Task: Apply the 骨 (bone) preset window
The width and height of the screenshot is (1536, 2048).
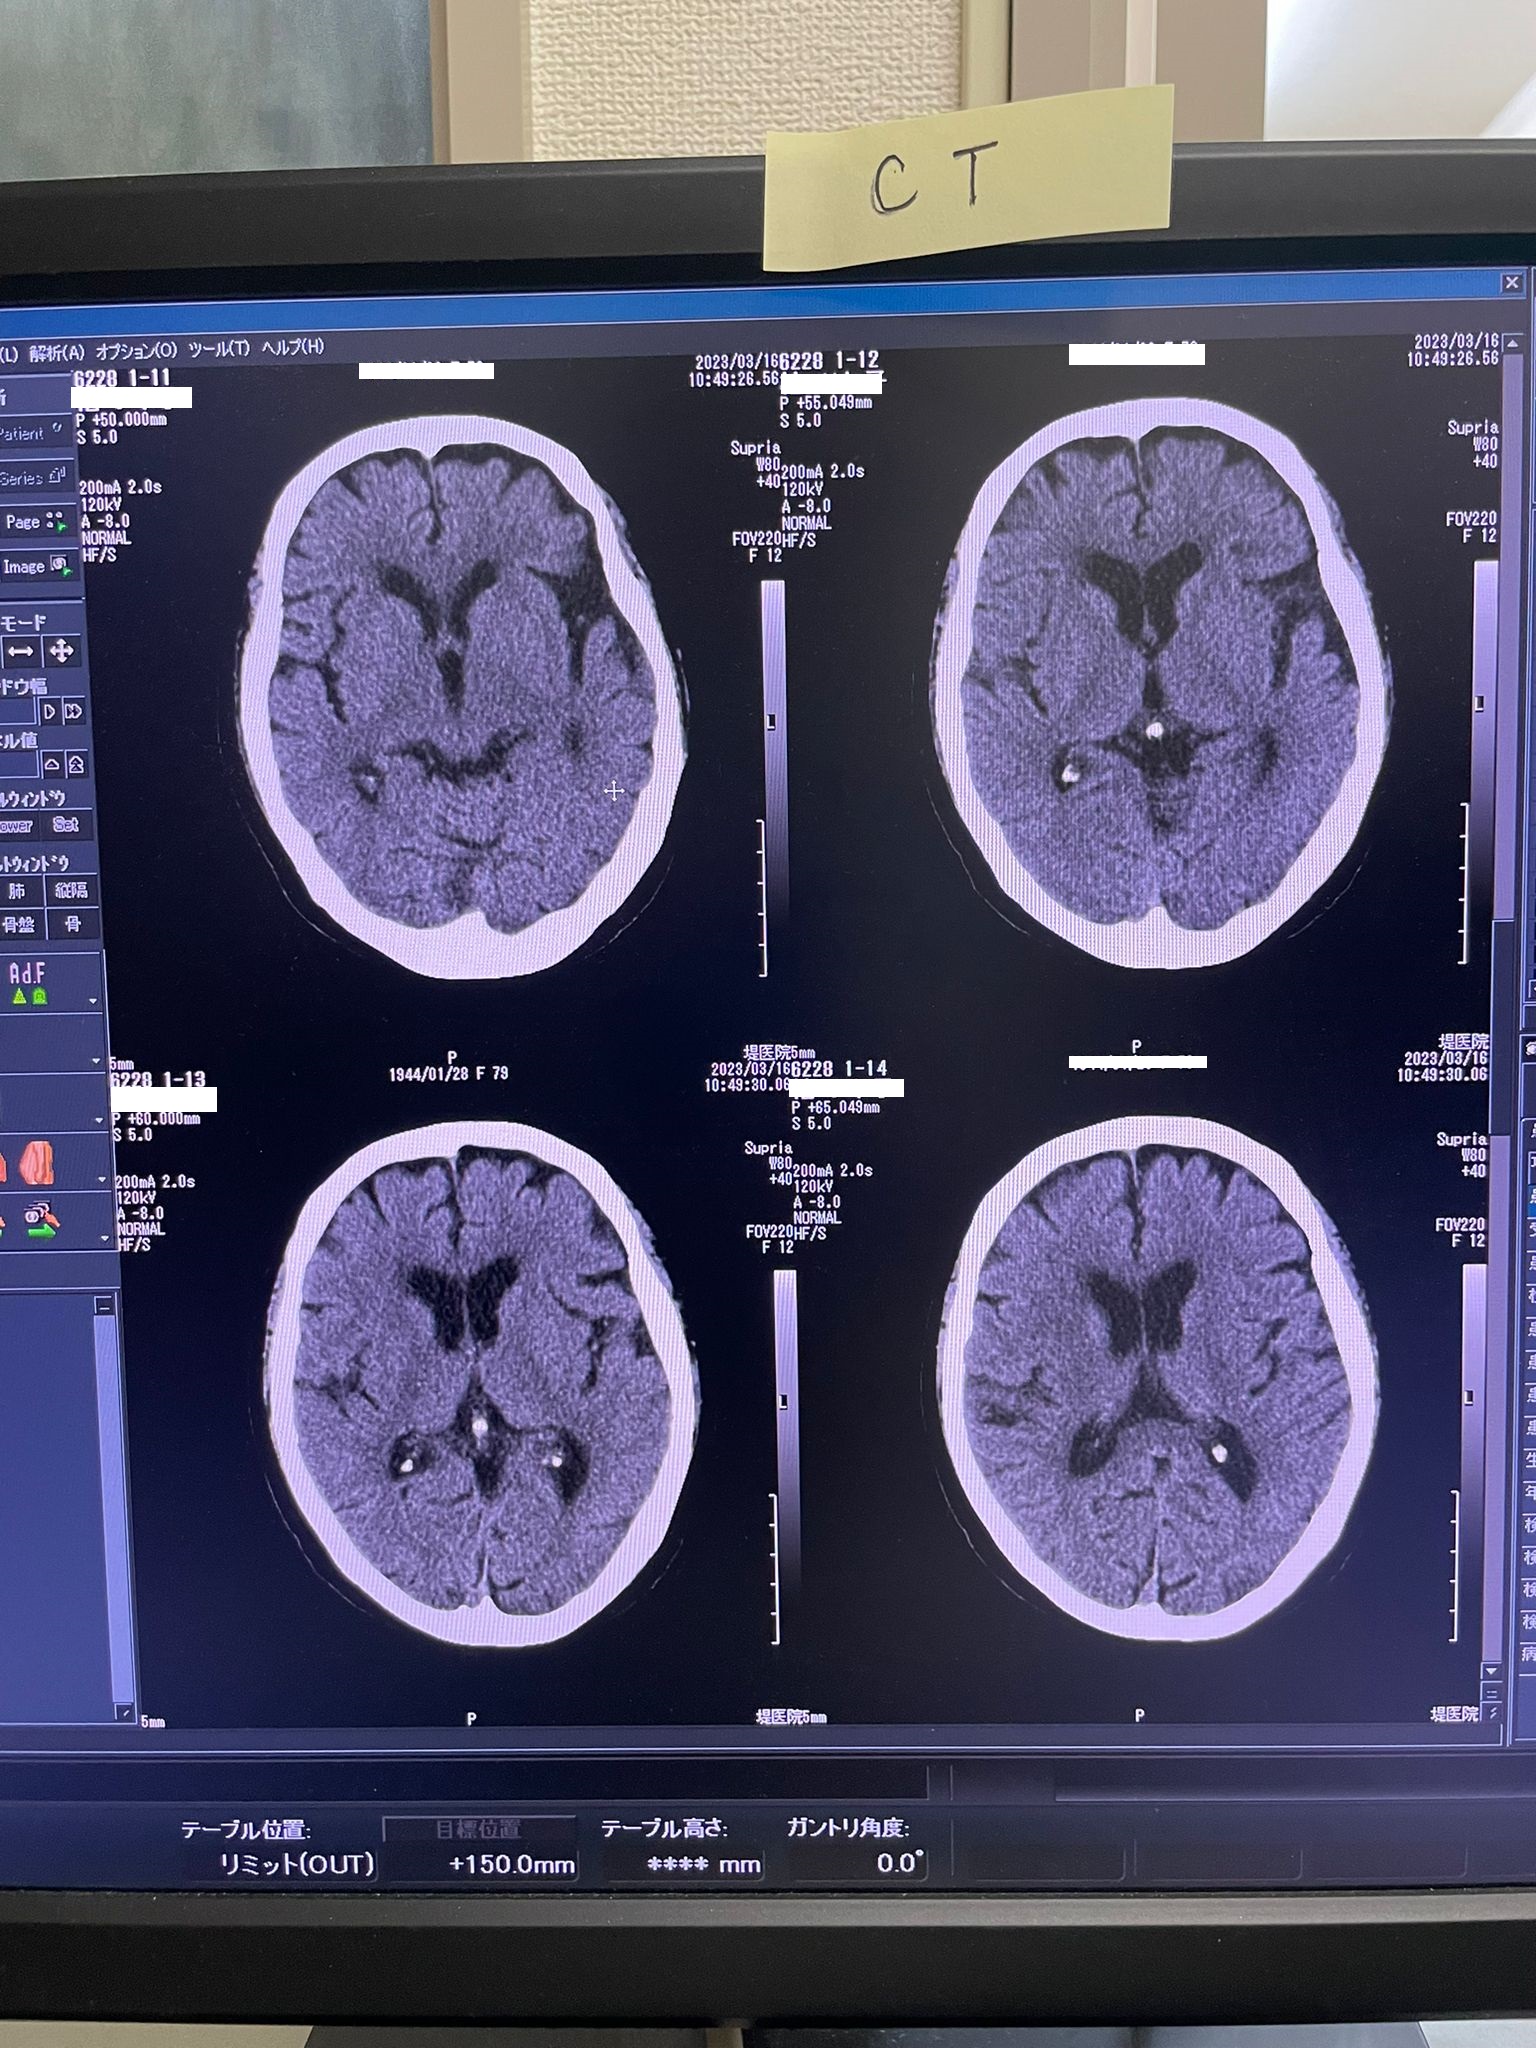Action: (72, 924)
